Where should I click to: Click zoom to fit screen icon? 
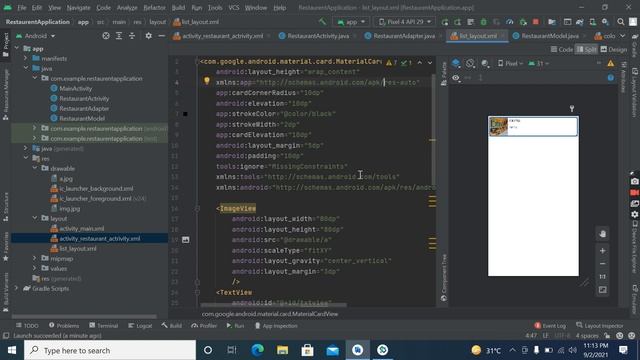[602, 290]
